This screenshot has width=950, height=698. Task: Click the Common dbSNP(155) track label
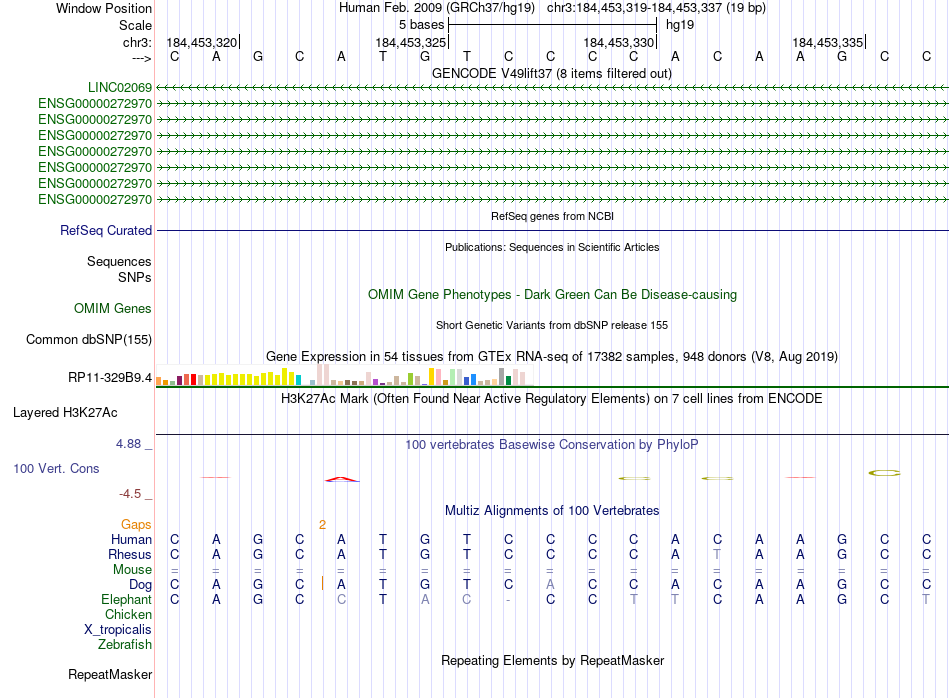pyautogui.click(x=89, y=339)
